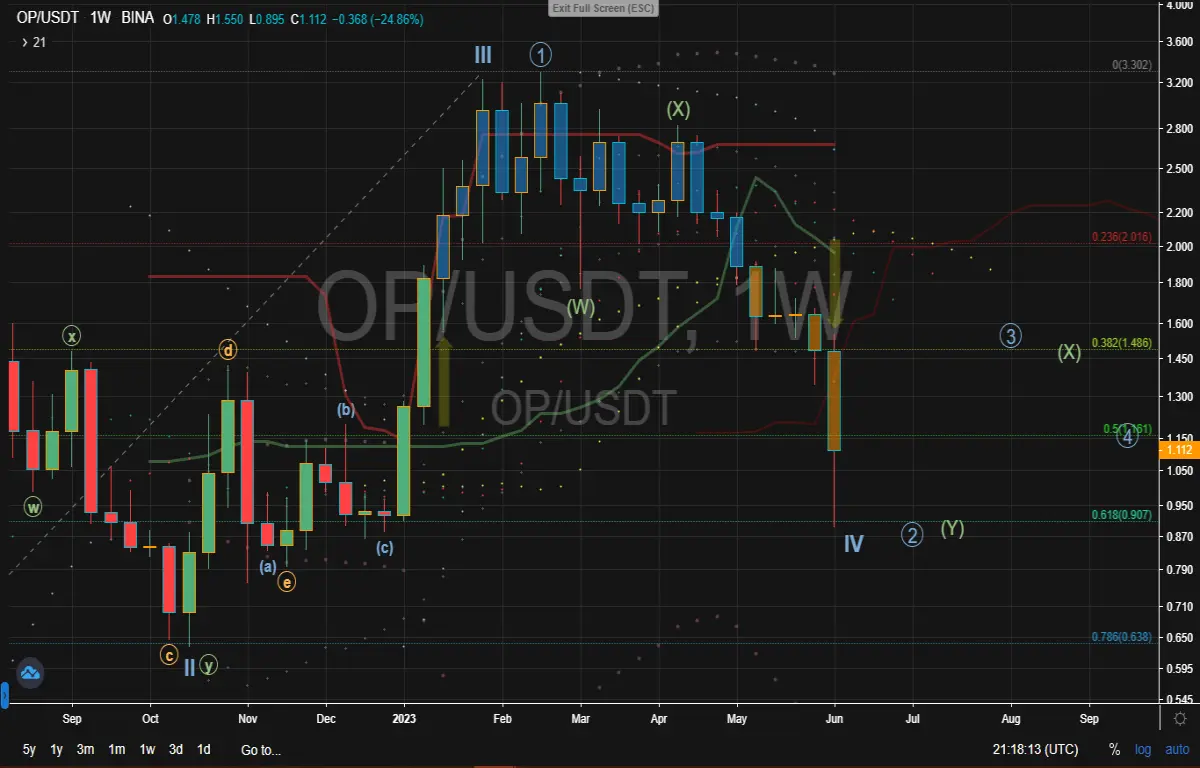This screenshot has height=768, width=1200.
Task: Select the circled 2 wave label
Action: pos(912,535)
